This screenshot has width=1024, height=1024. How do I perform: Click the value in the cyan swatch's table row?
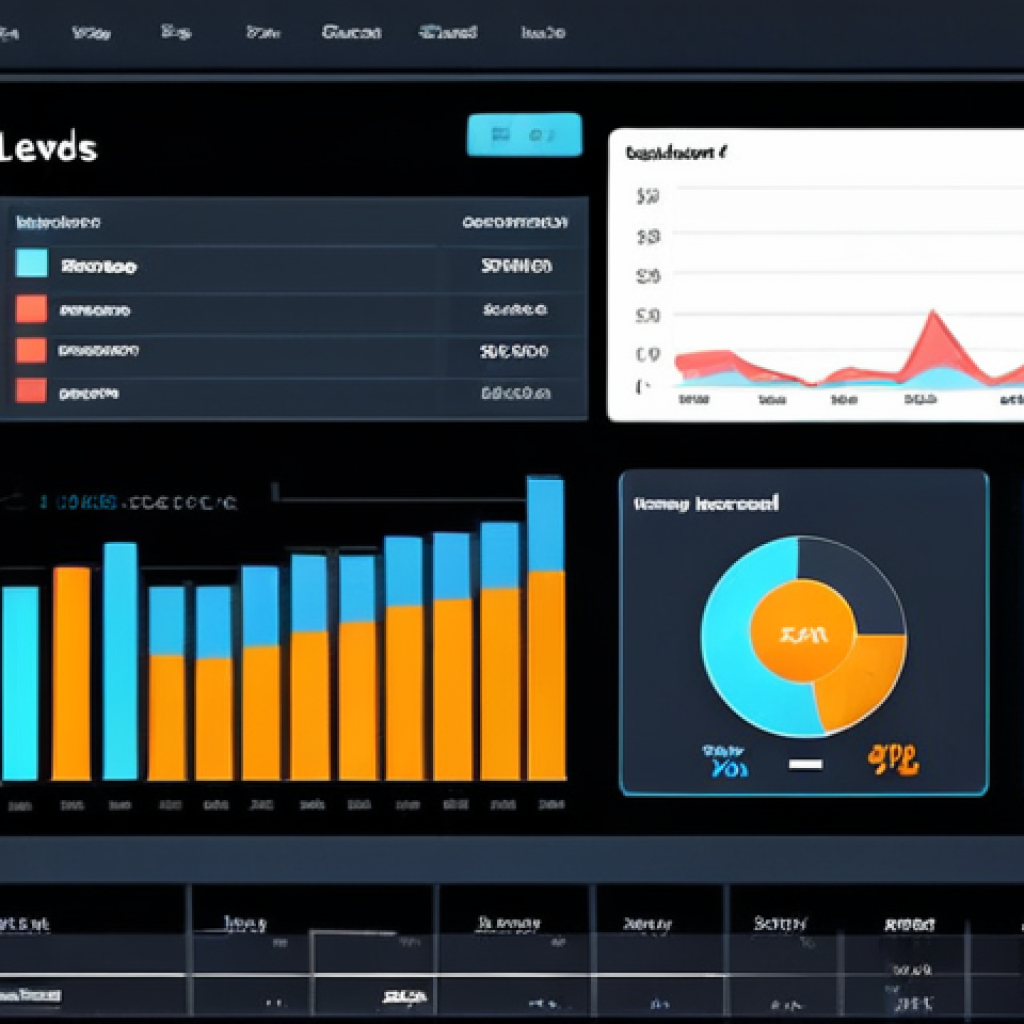(516, 266)
